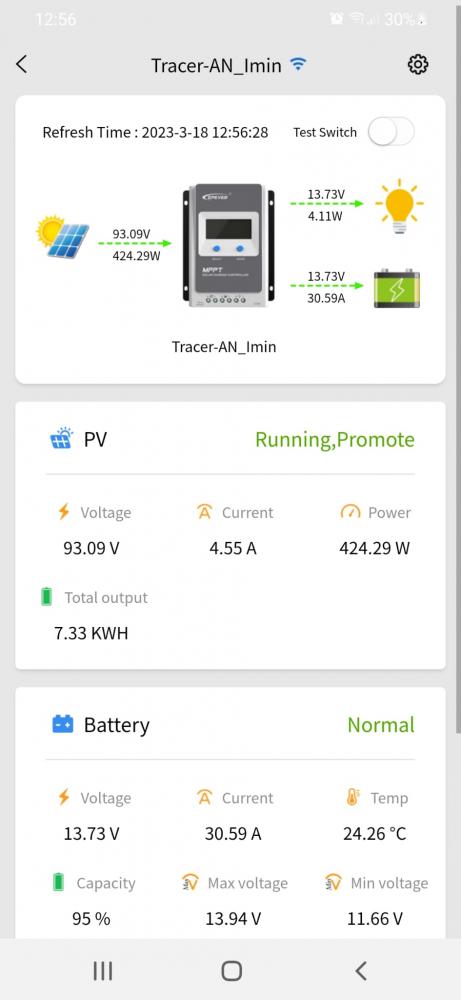Tap the WiFi icon beside Tracer-AN_Imin title
The image size is (461, 1000).
tap(298, 64)
